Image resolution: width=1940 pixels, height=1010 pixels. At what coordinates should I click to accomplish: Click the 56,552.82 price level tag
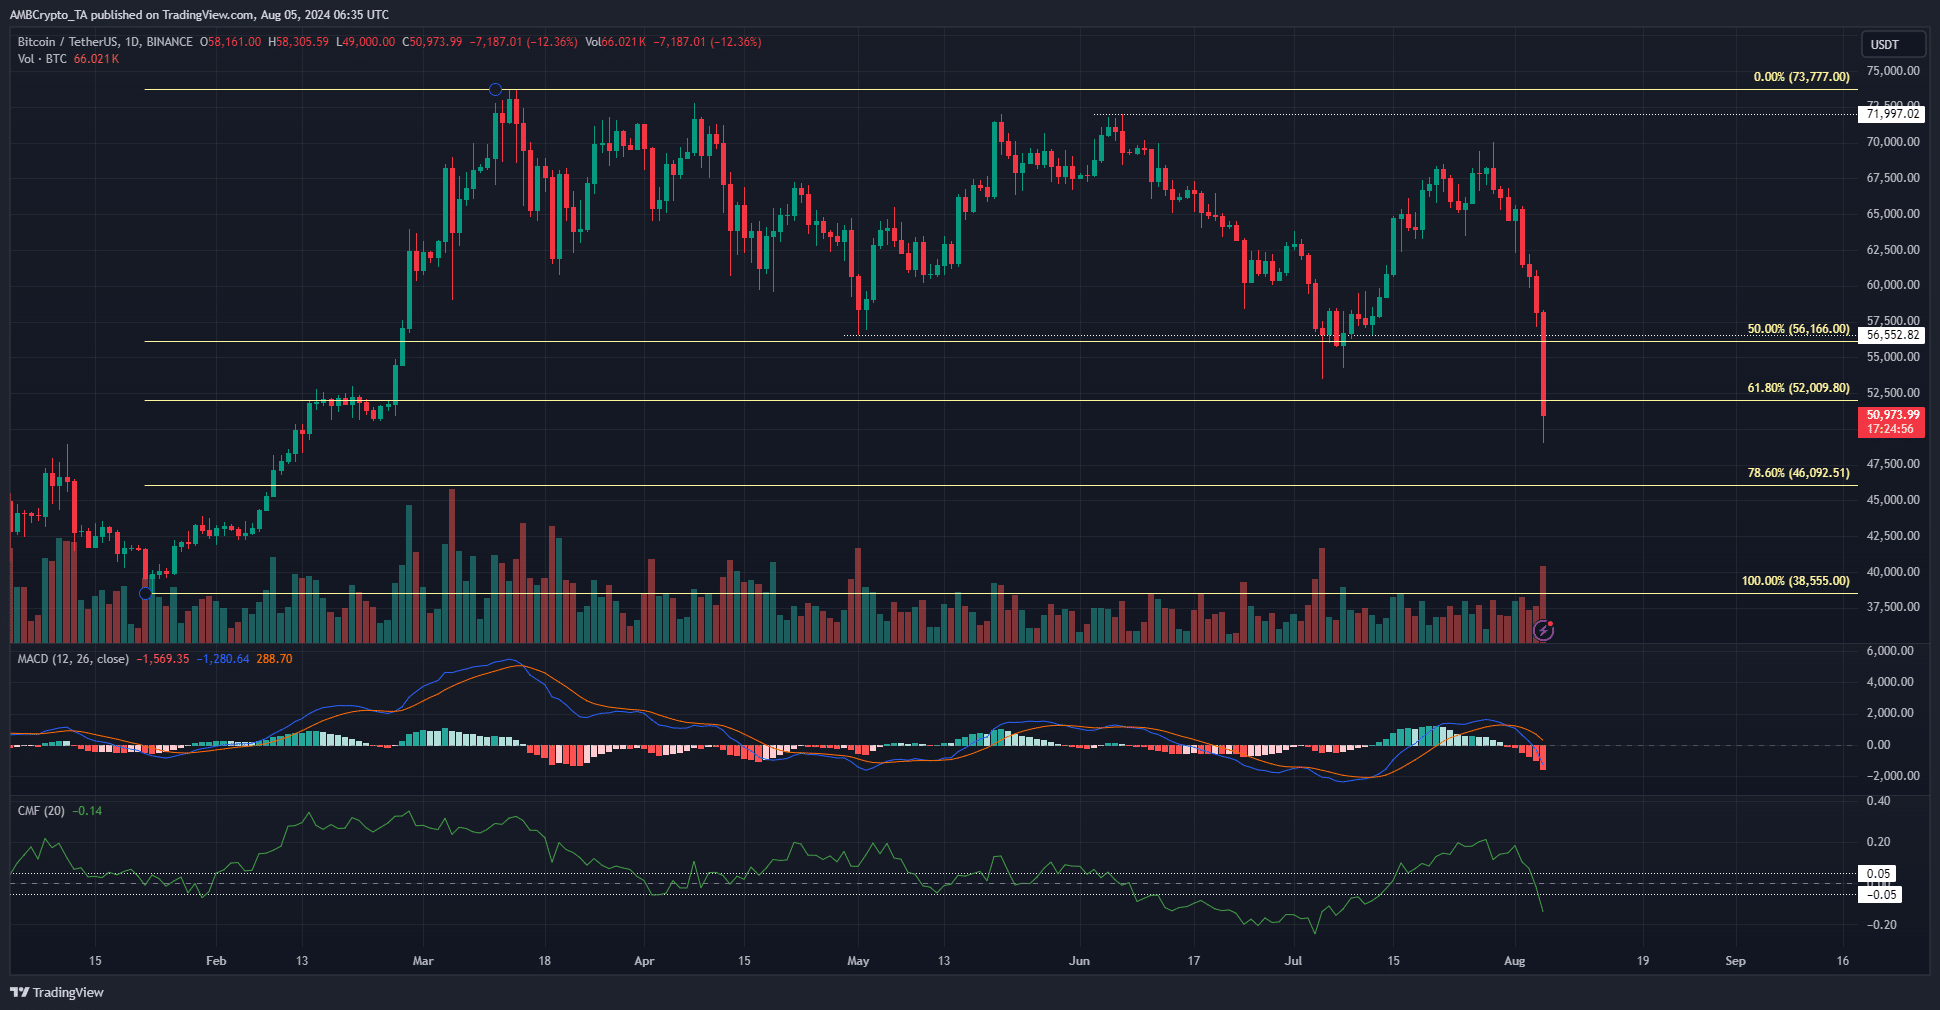pyautogui.click(x=1893, y=335)
